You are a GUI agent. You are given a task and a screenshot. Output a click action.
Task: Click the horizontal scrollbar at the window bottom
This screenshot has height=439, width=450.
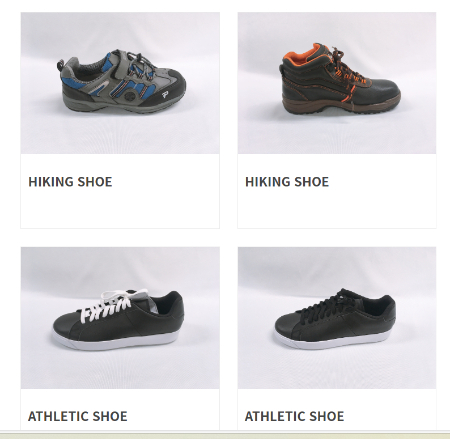pyautogui.click(x=225, y=435)
